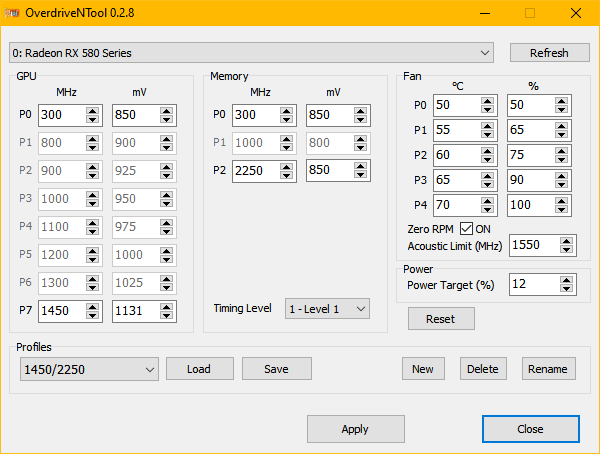Delete the selected profile

click(483, 369)
